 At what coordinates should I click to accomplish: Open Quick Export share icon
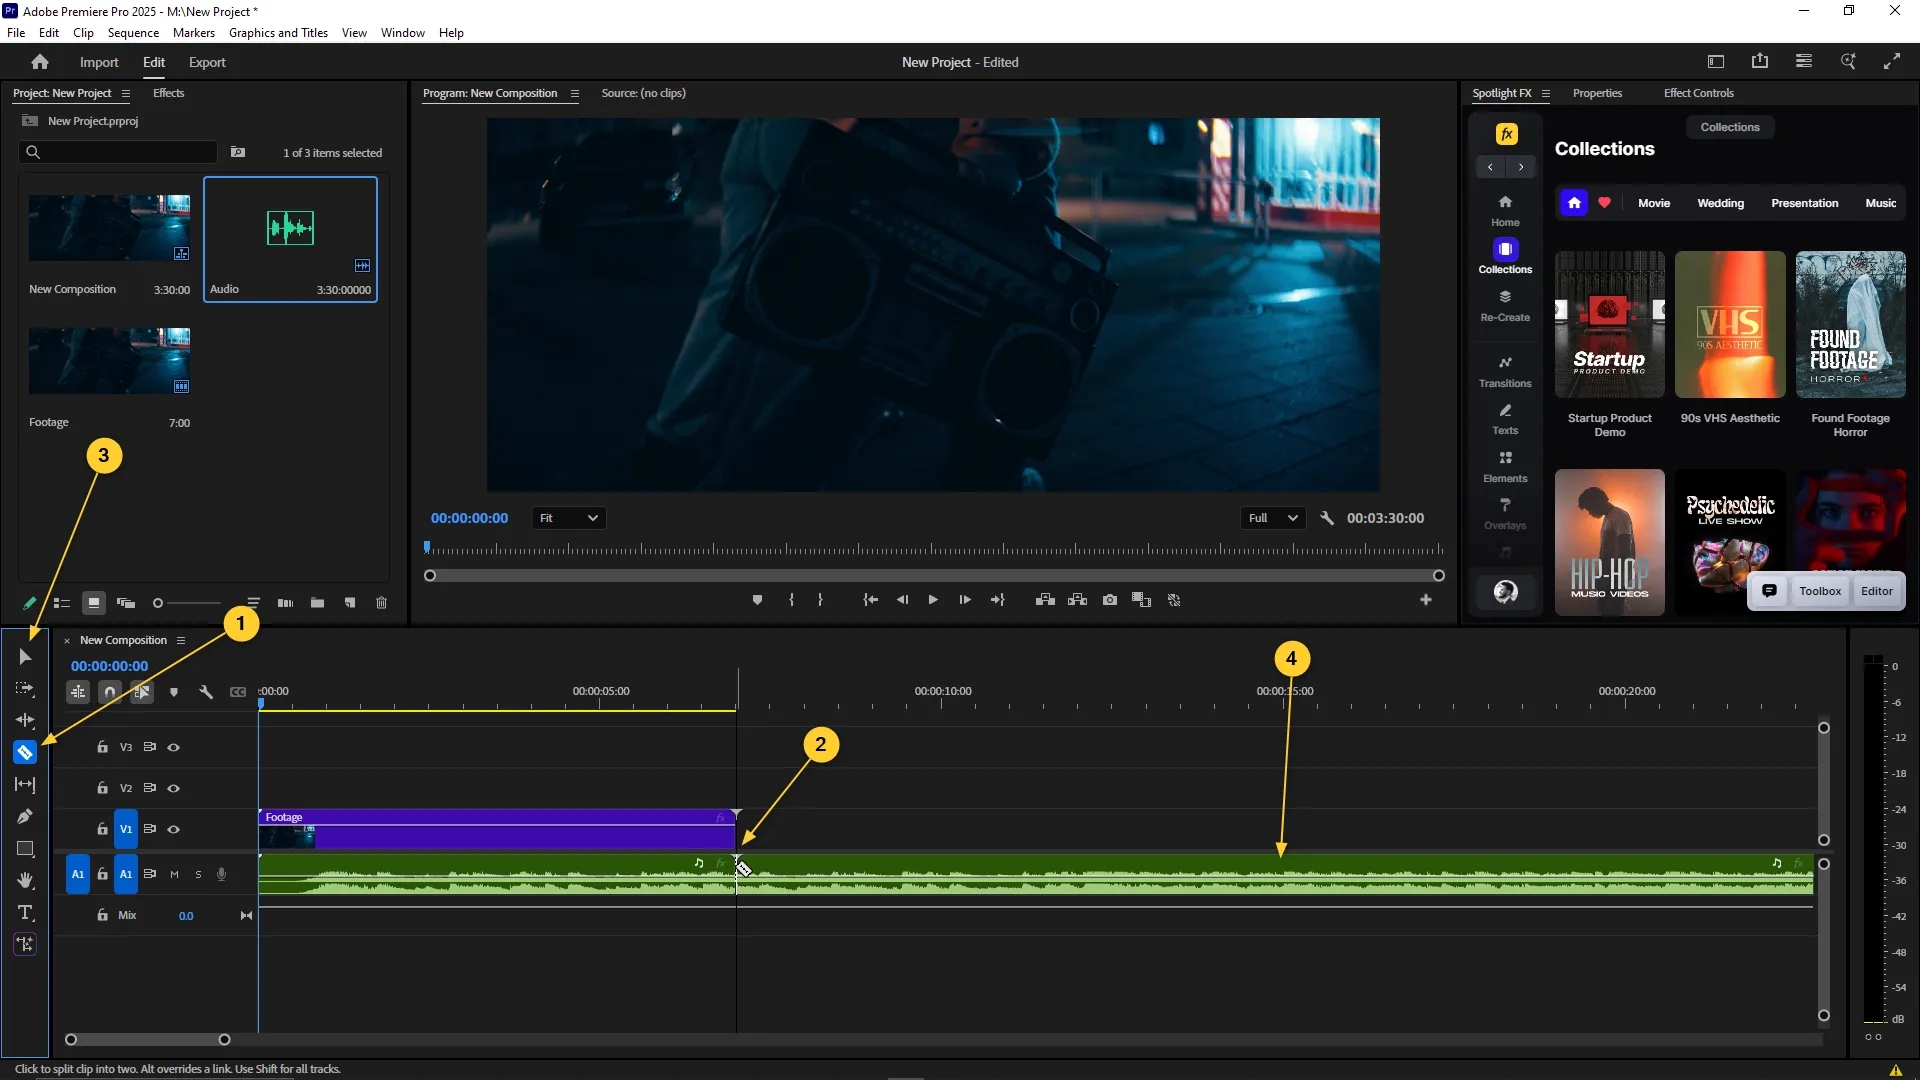click(x=1760, y=62)
